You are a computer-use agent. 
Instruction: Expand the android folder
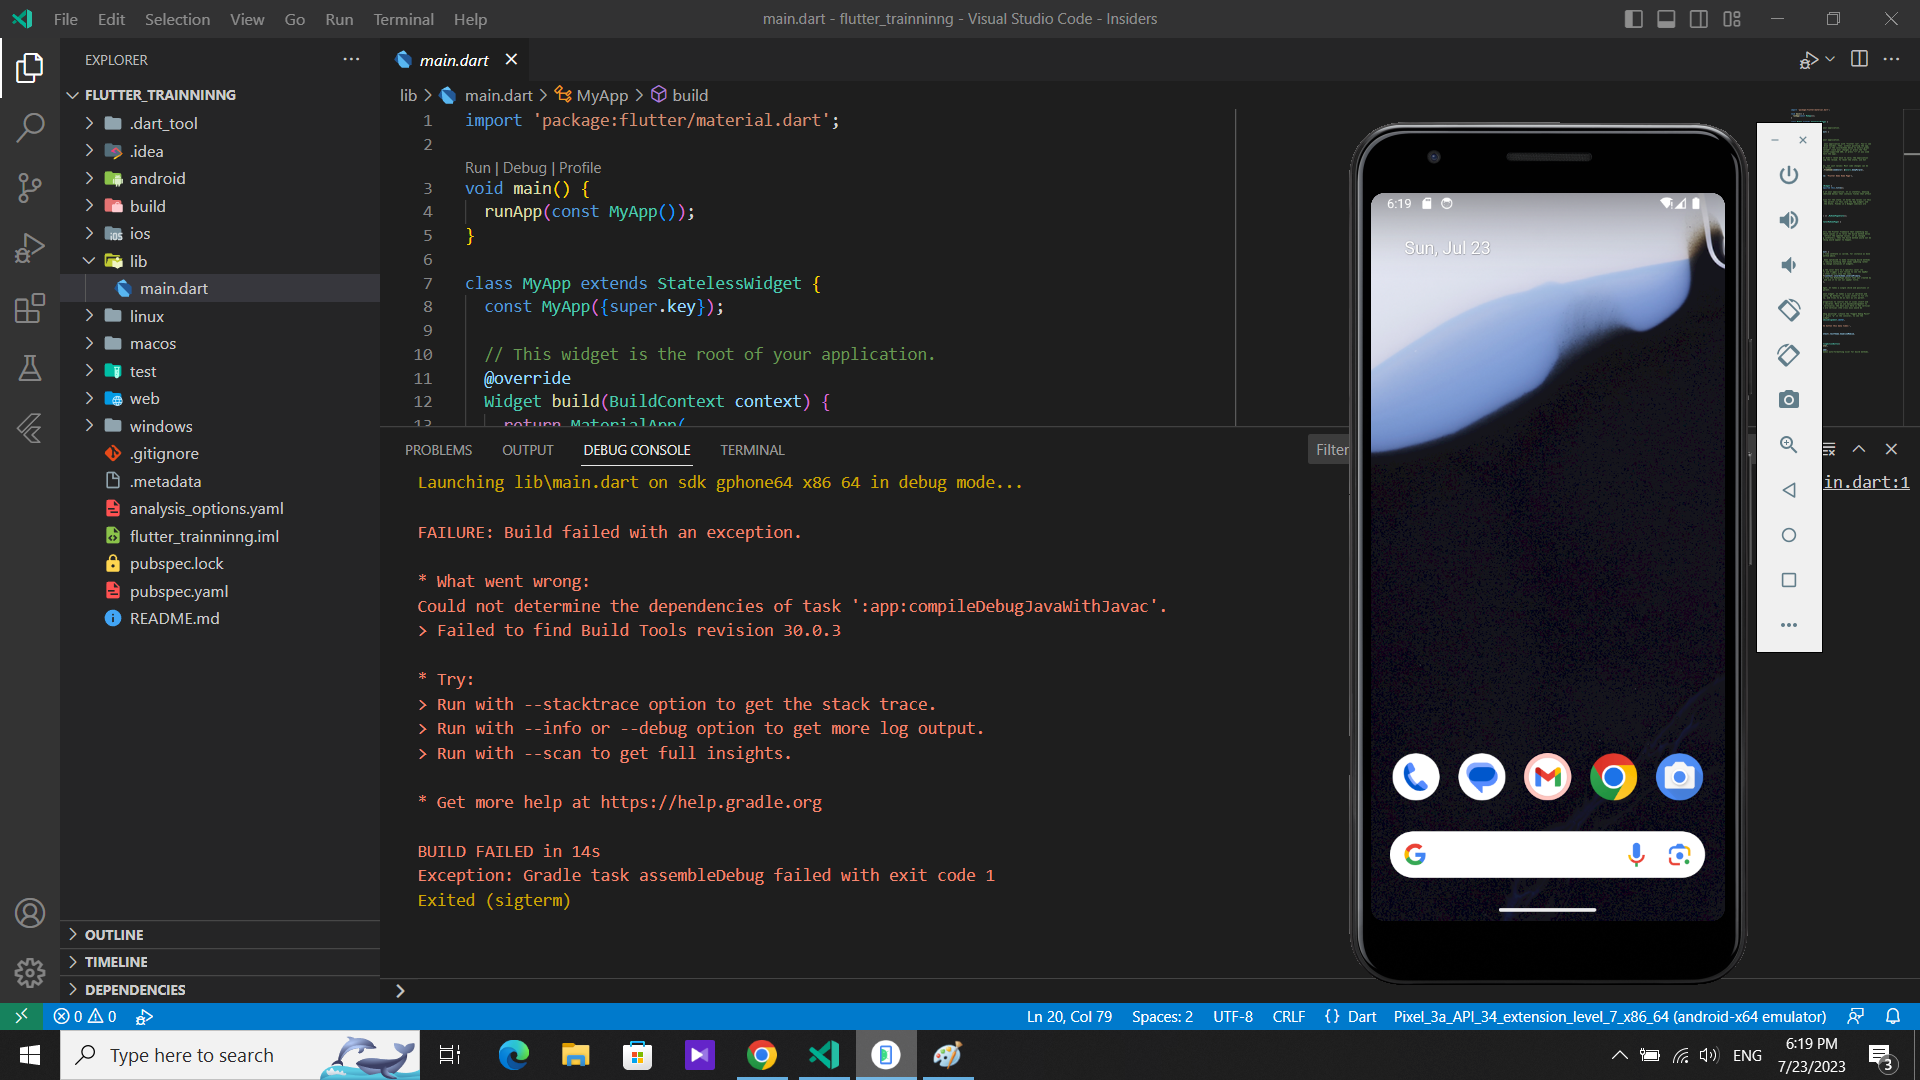(157, 178)
